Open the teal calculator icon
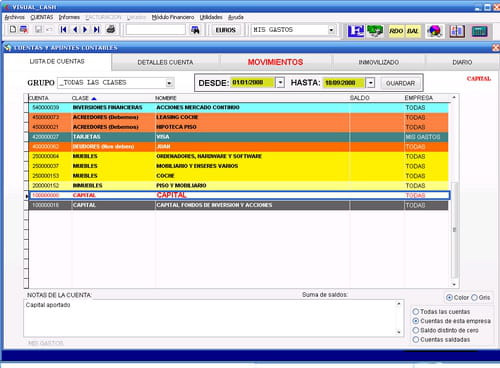This screenshot has height=368, width=500. [480, 31]
